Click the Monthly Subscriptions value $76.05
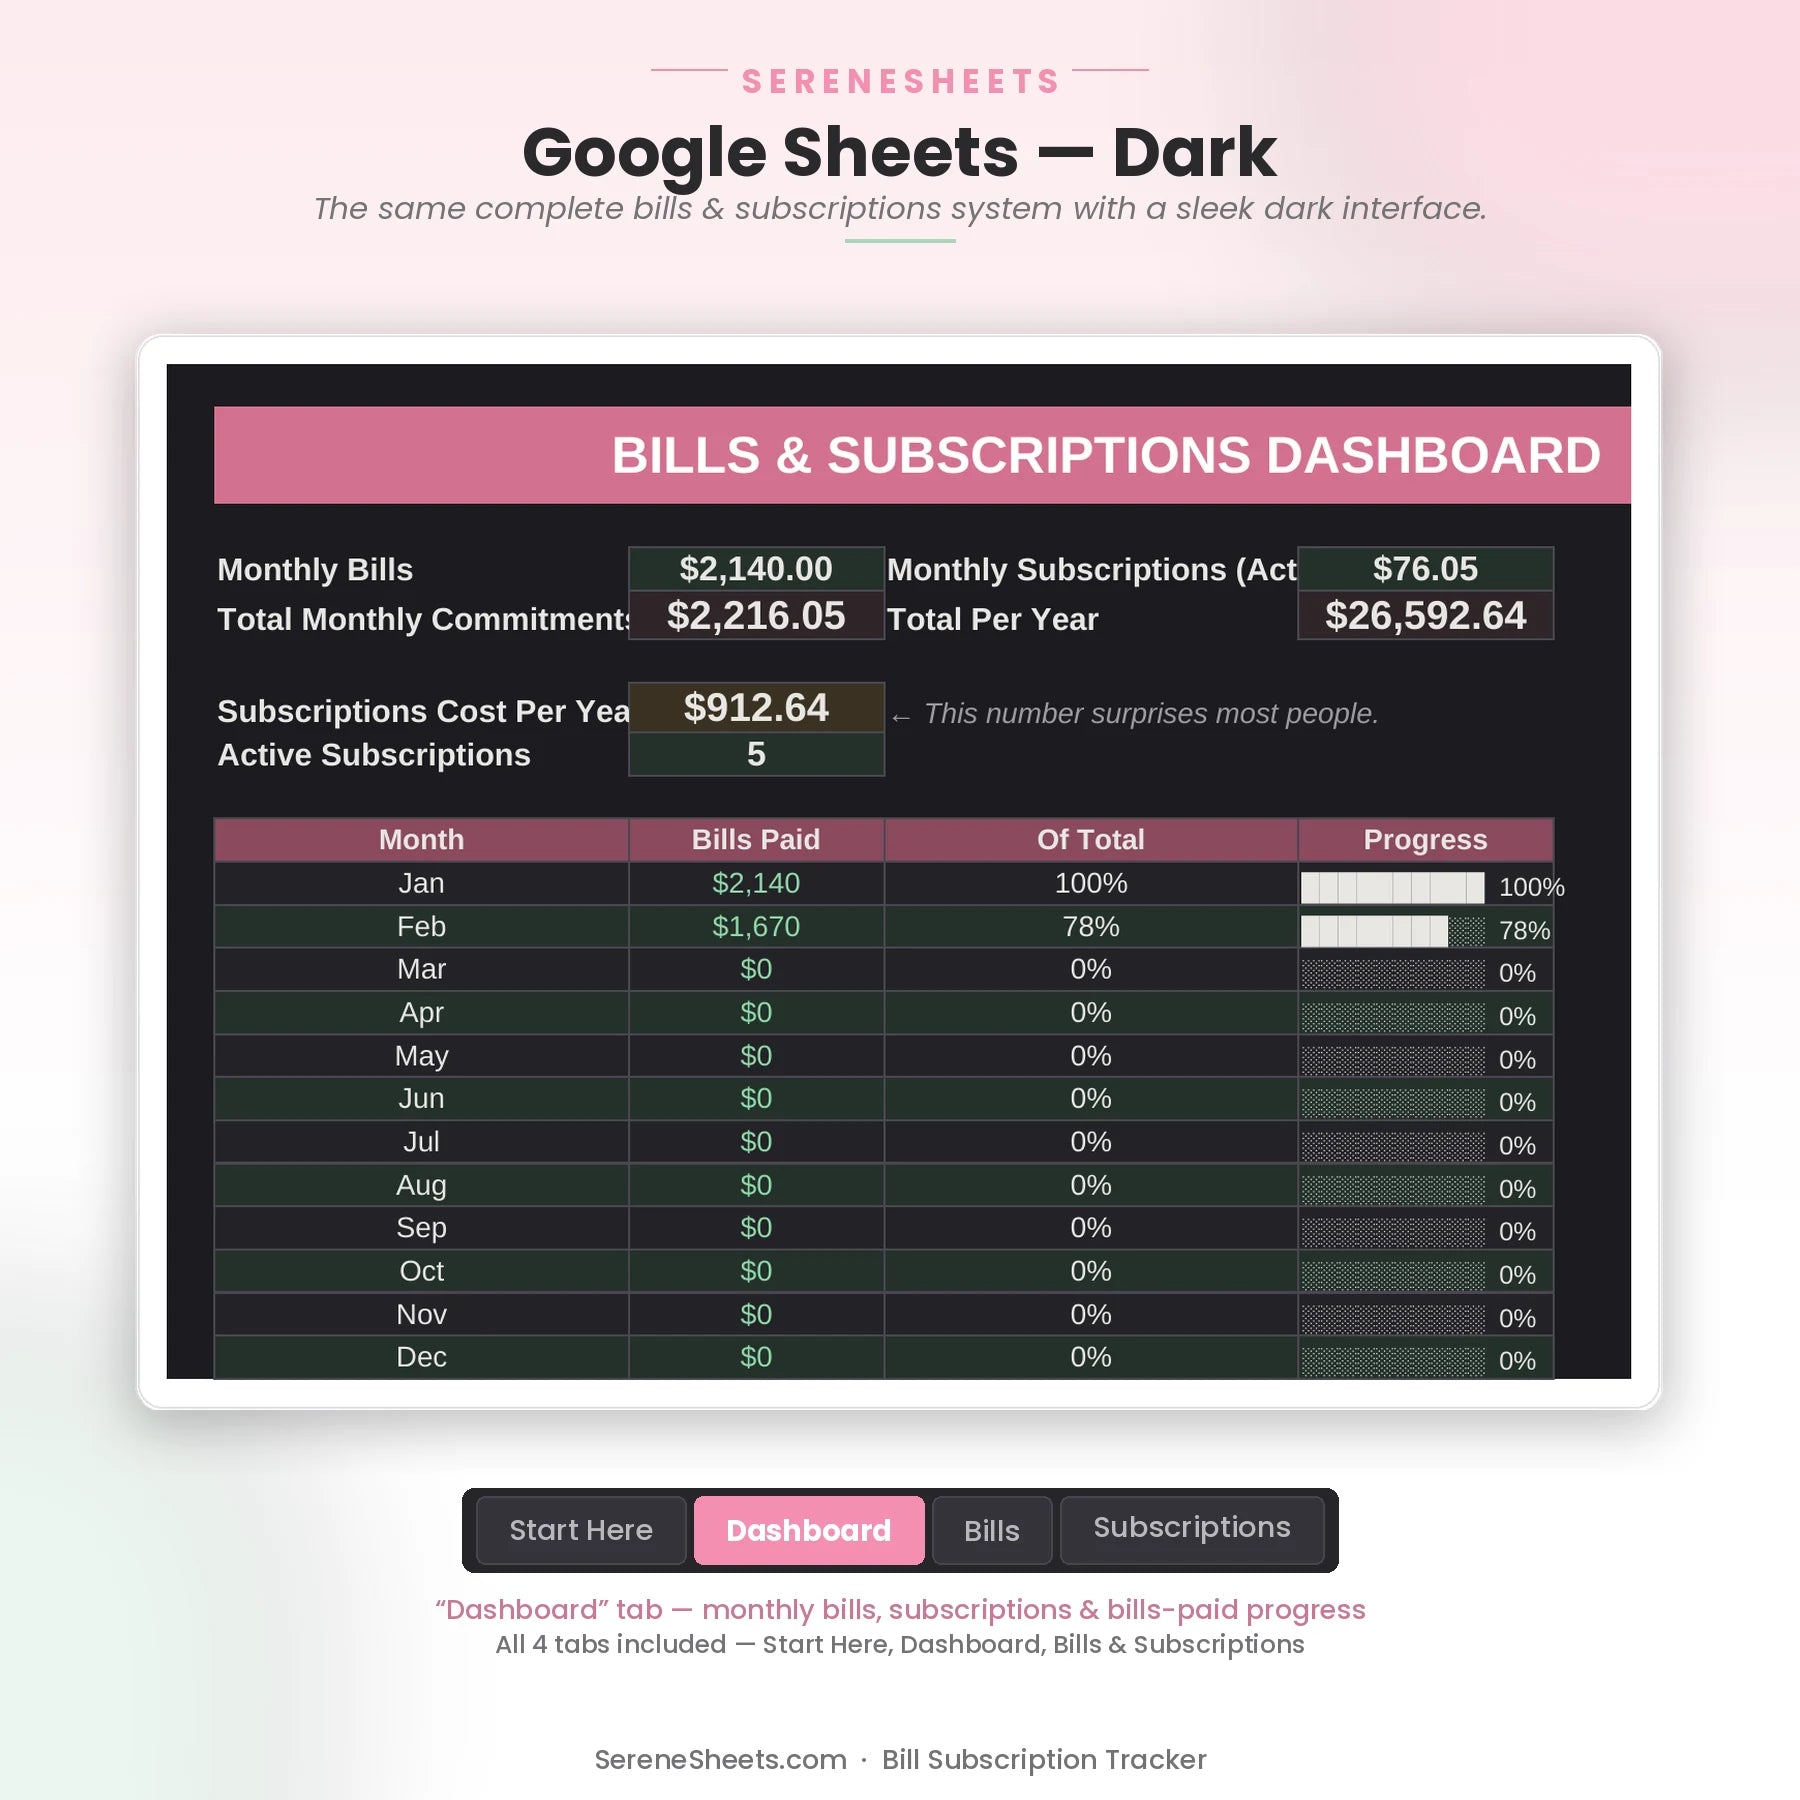Screen dimensions: 1800x1800 pos(1425,568)
